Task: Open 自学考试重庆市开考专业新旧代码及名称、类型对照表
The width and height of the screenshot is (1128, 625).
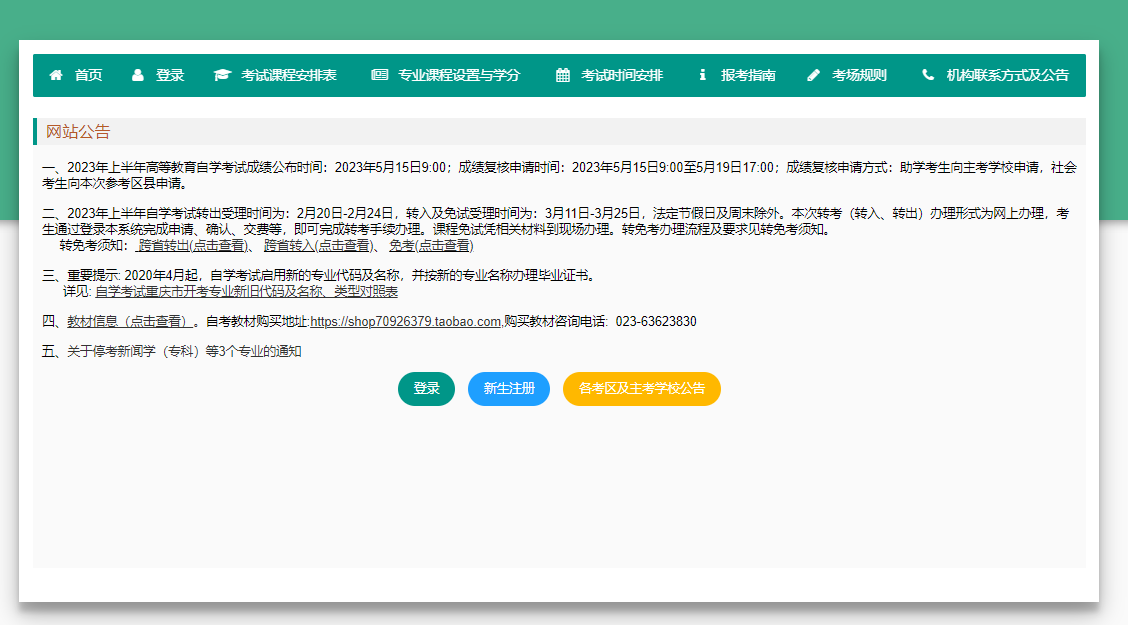Action: 245,291
